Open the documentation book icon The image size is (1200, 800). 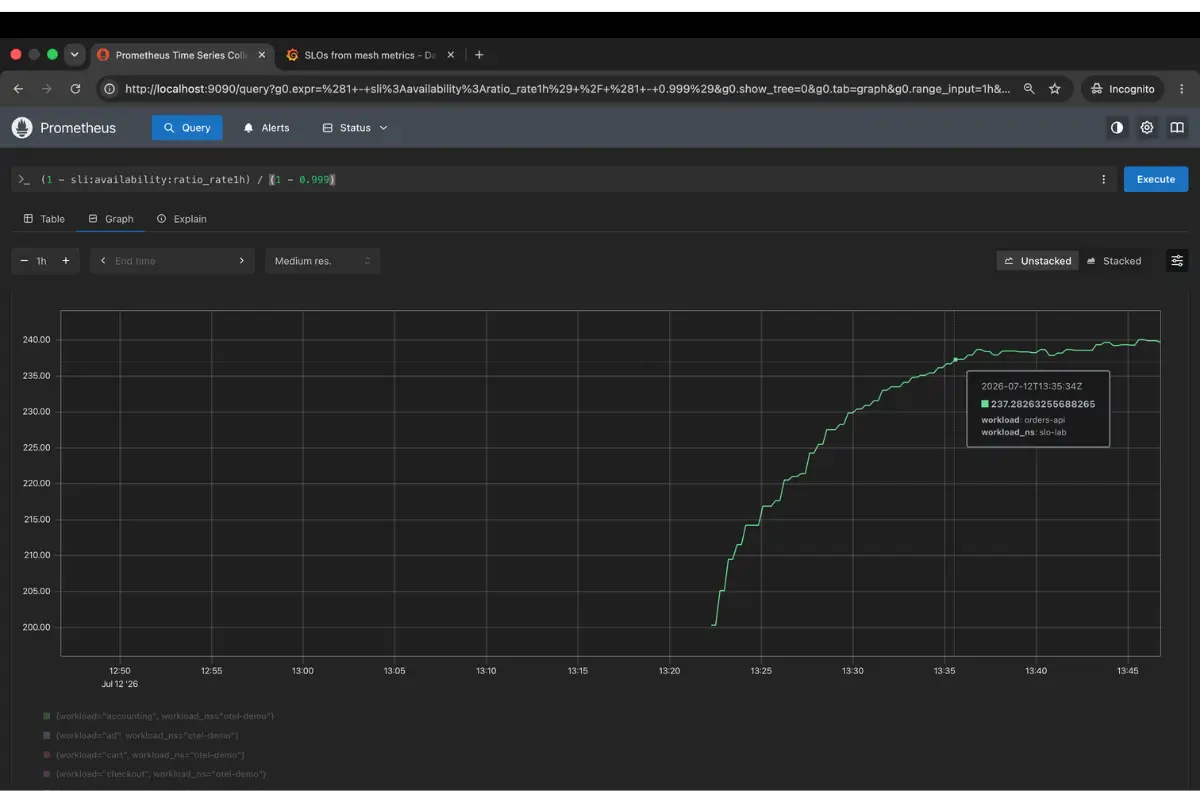[1177, 128]
